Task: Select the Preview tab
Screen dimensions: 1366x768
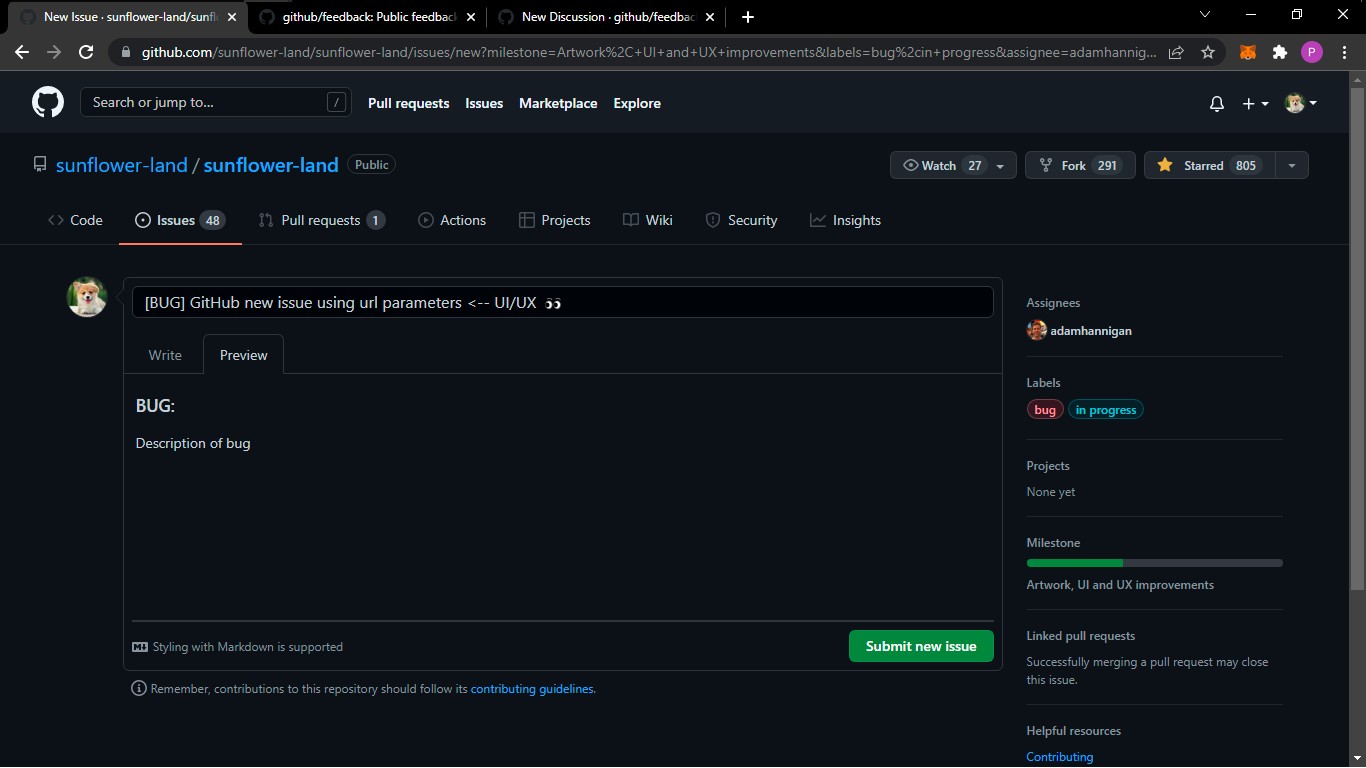Action: [x=244, y=355]
